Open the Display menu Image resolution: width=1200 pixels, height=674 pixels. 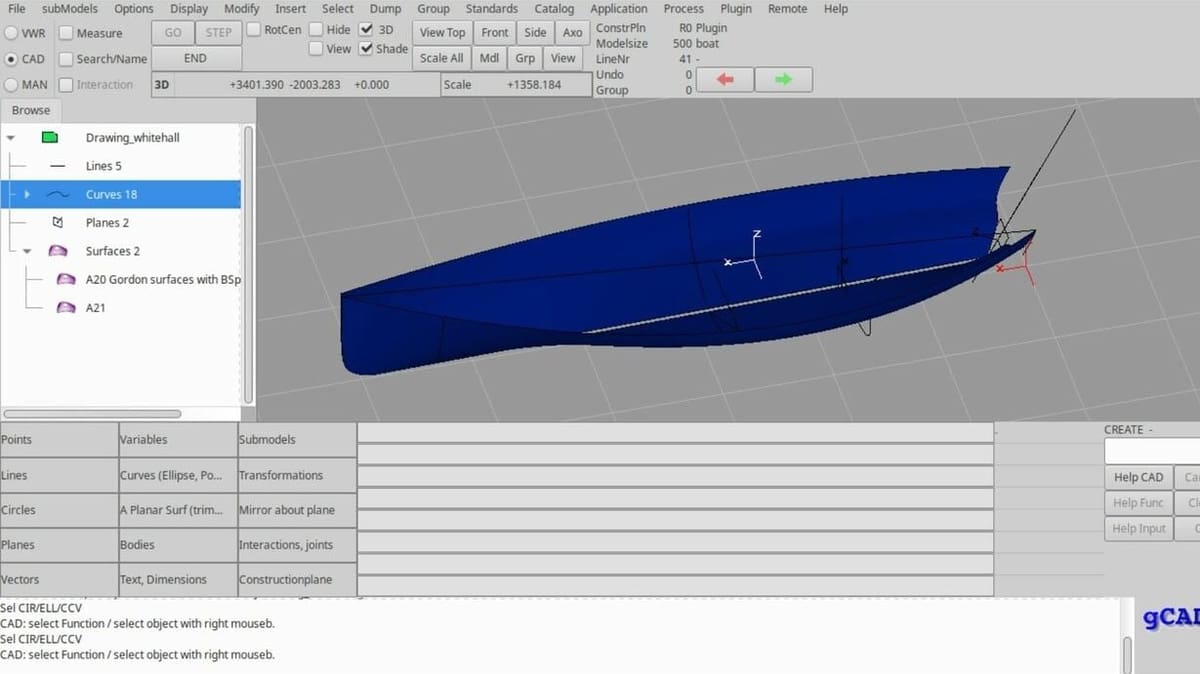point(189,9)
